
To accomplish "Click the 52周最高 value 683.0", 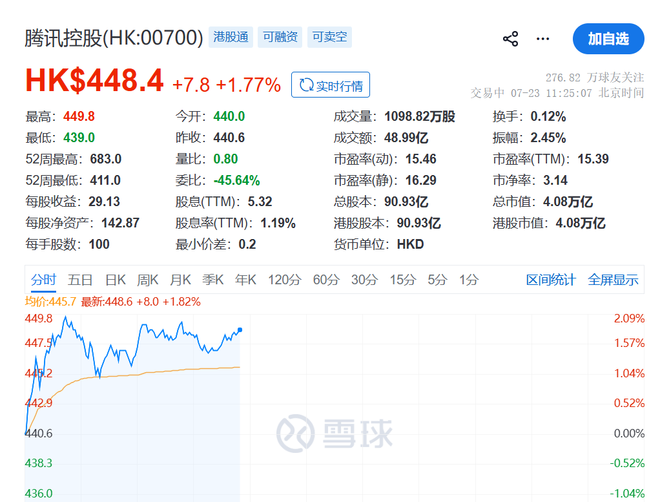I will (x=106, y=159).
